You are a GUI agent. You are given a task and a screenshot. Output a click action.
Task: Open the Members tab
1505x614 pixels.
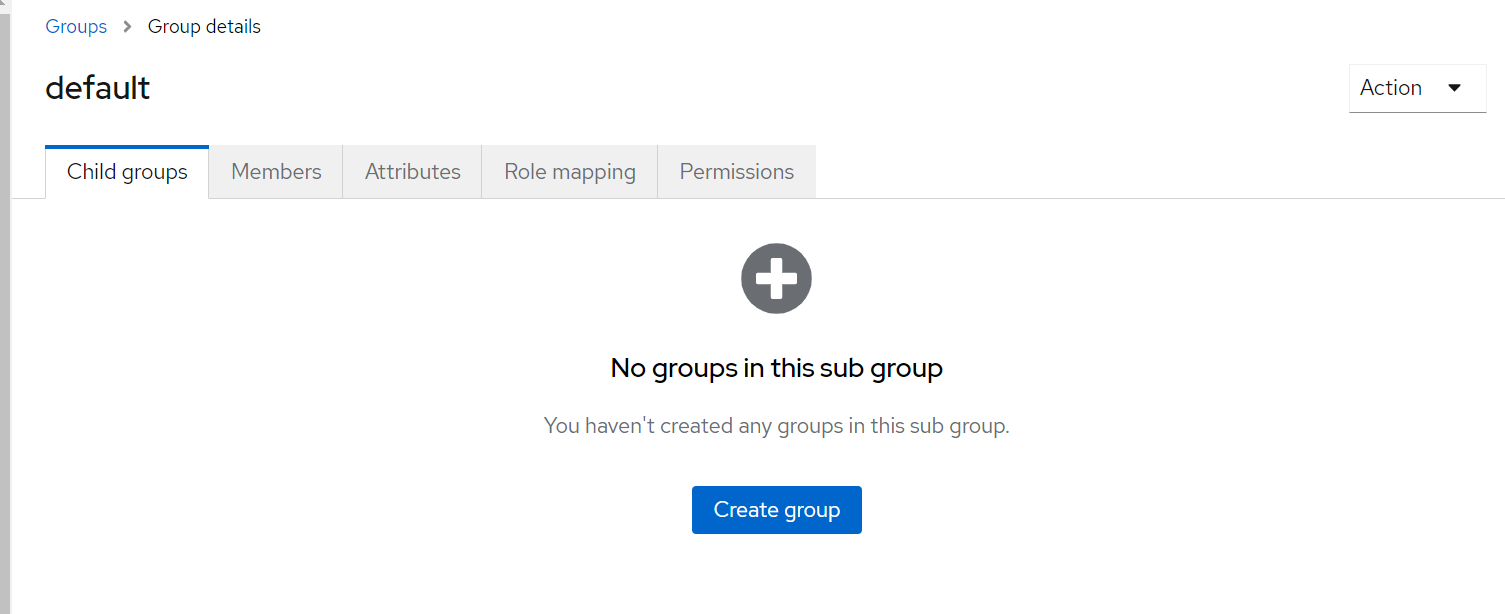(276, 172)
